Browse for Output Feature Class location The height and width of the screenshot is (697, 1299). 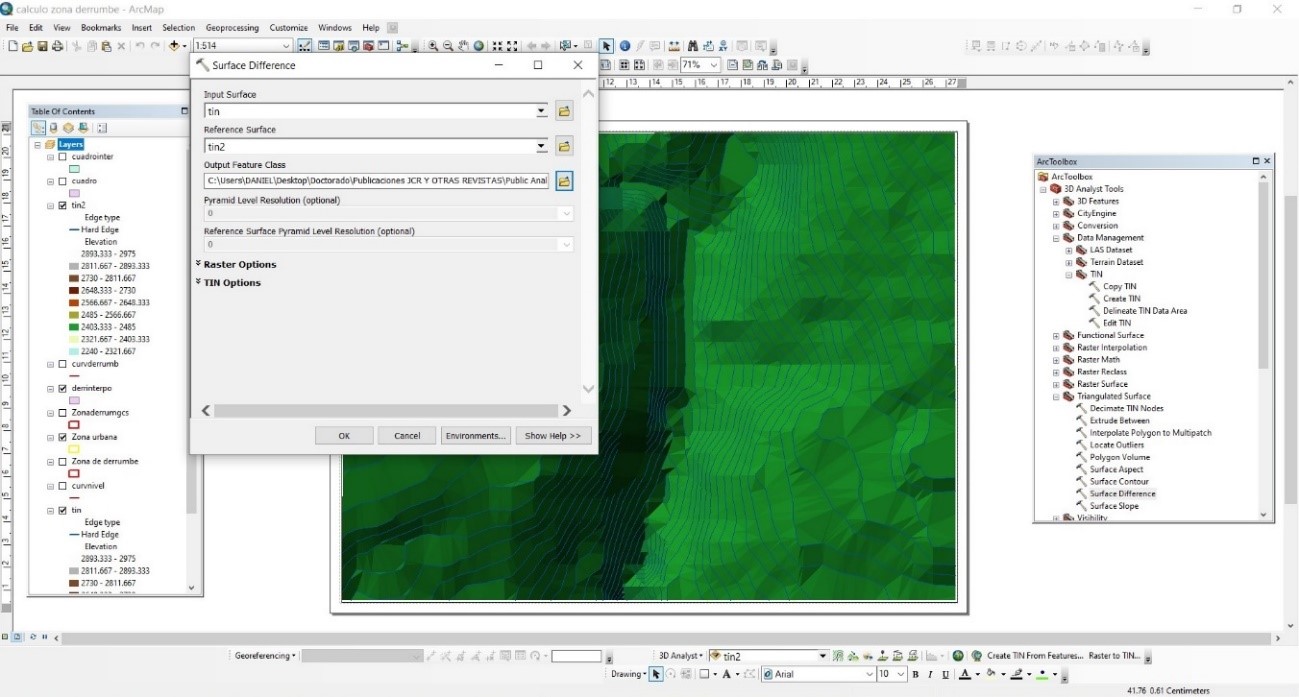564,181
